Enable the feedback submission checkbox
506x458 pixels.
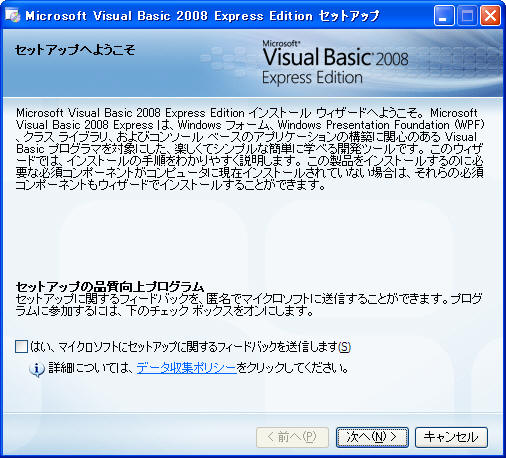[x=22, y=347]
